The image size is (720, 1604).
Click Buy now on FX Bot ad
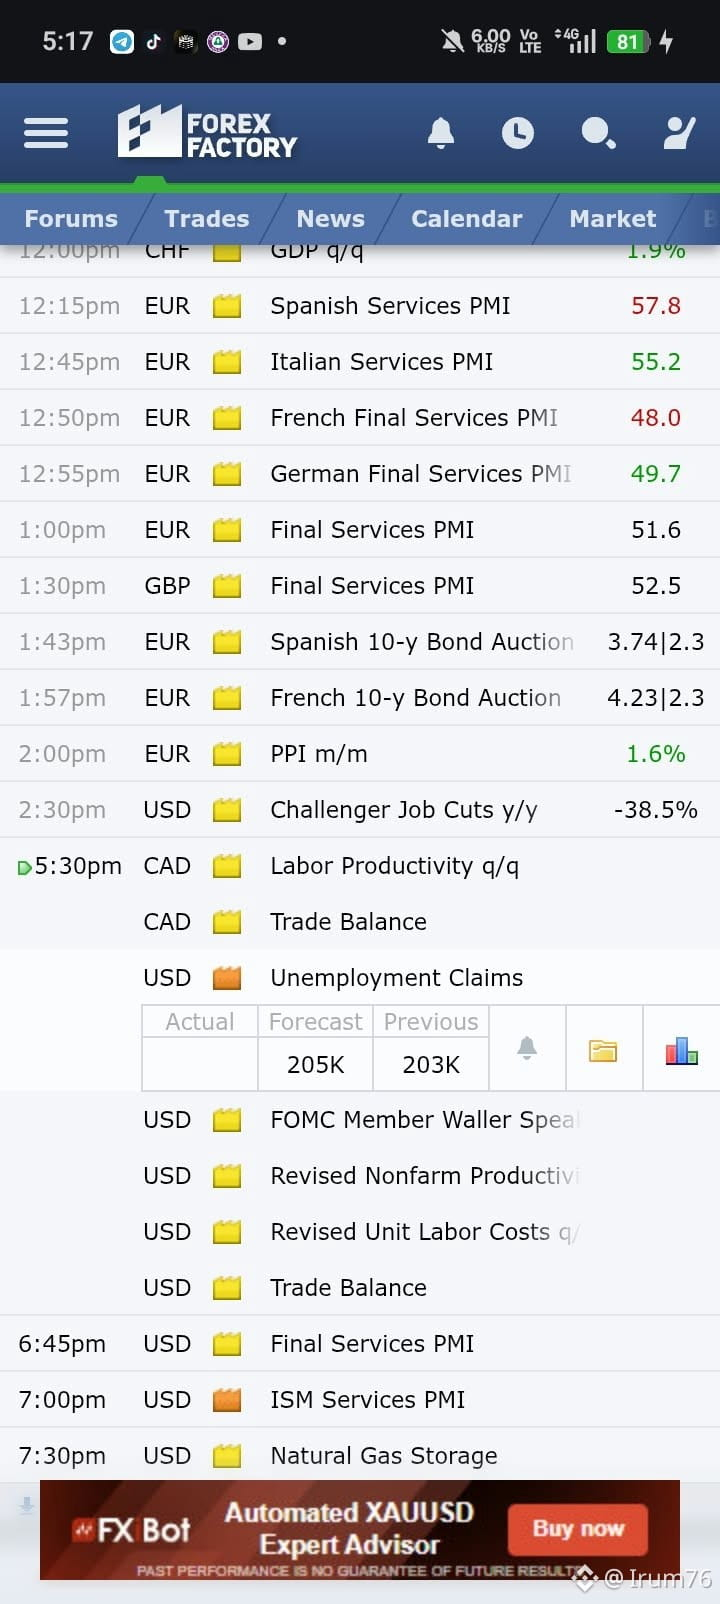click(578, 1528)
